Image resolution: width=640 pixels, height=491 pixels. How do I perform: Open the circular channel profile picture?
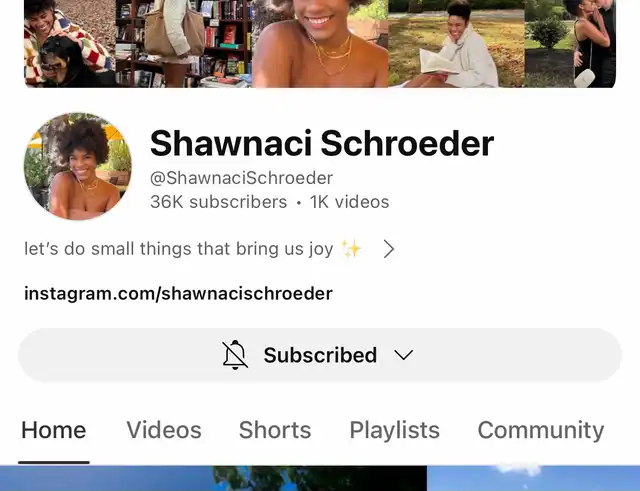(78, 166)
